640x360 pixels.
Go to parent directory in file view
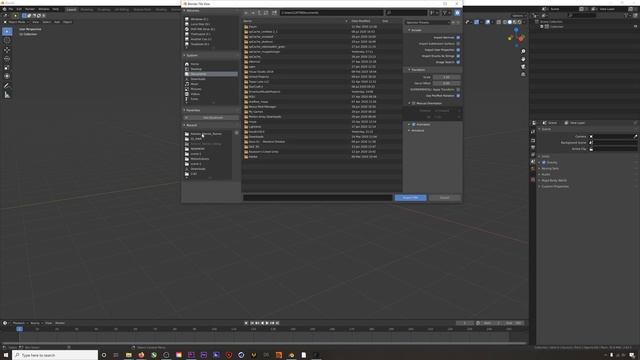click(259, 13)
